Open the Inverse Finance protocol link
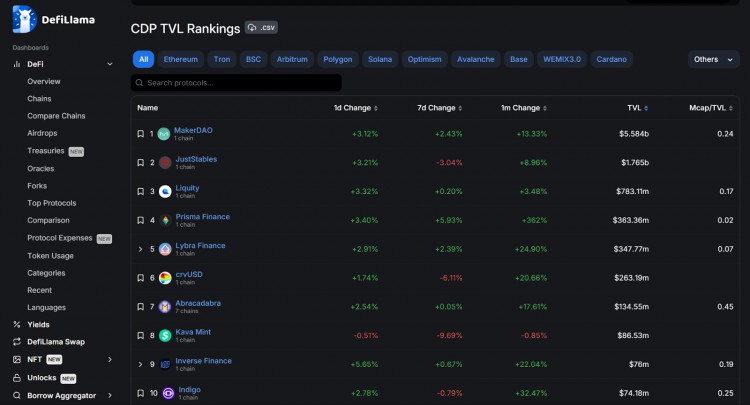The height and width of the screenshot is (405, 750). (203, 360)
